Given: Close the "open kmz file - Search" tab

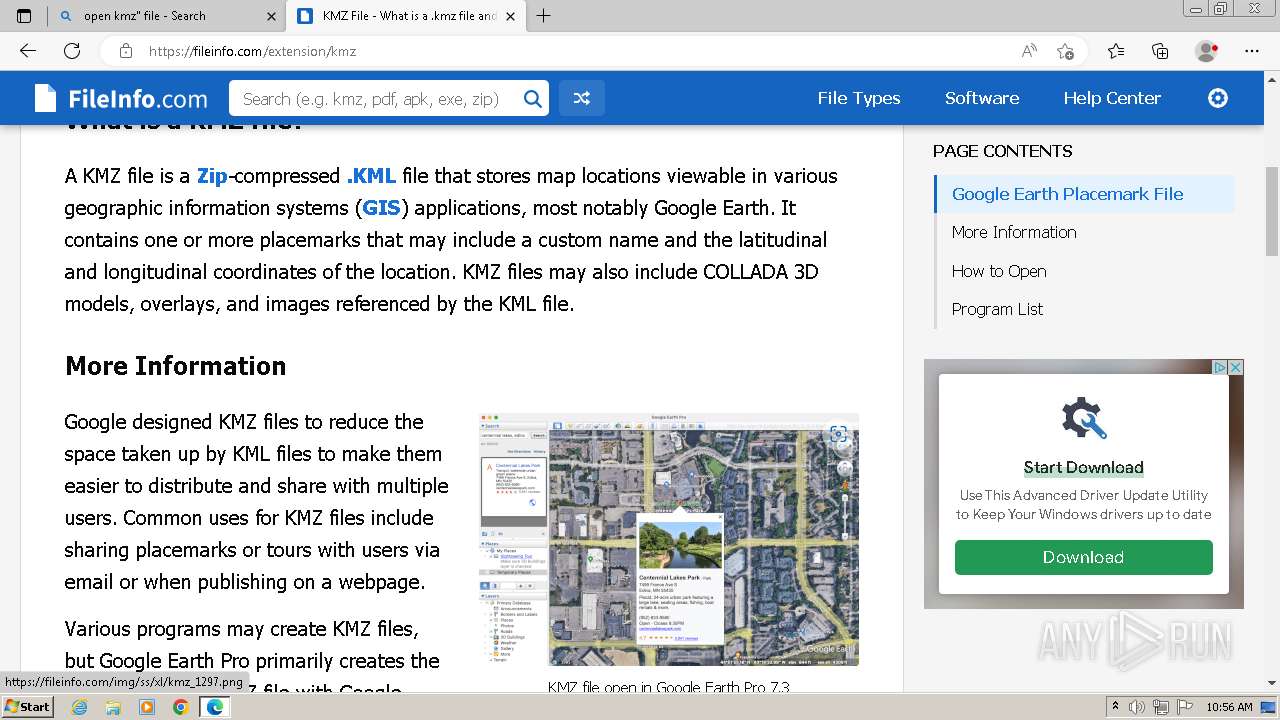Looking at the screenshot, I should (272, 16).
